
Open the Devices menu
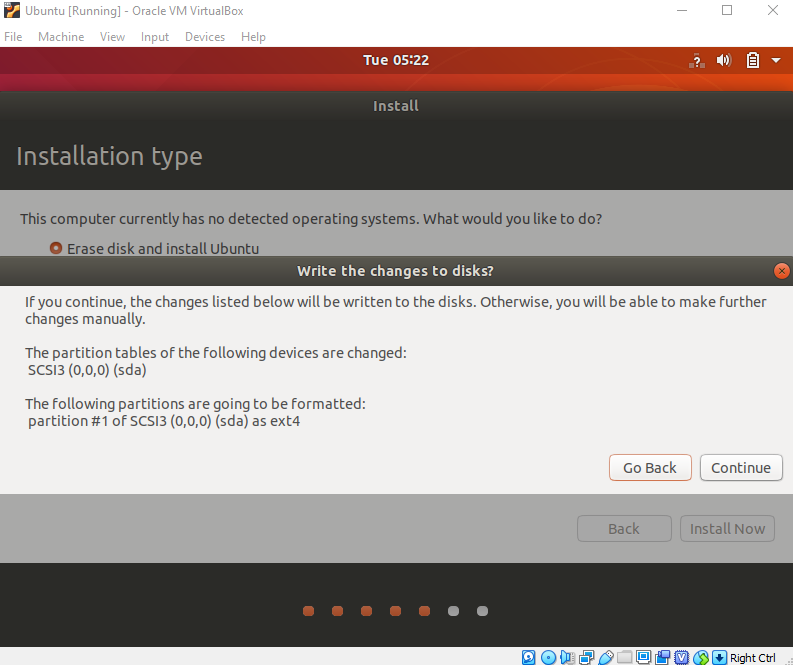(205, 37)
